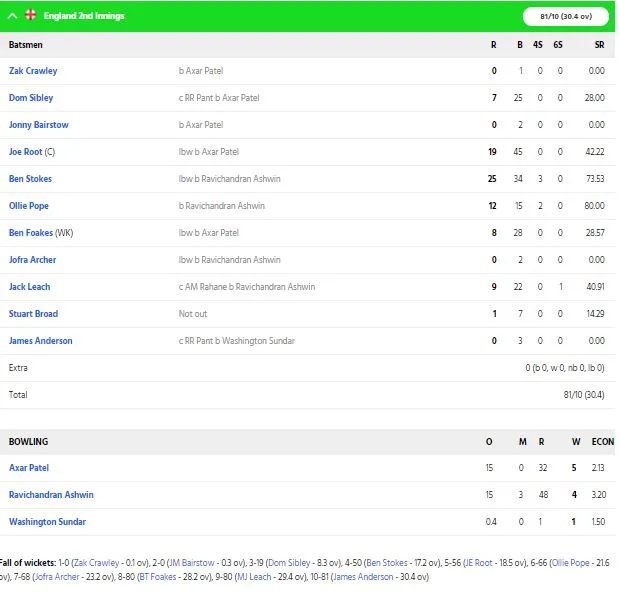Click the BOWLING table header
The width and height of the screenshot is (620, 596).
[28, 442]
